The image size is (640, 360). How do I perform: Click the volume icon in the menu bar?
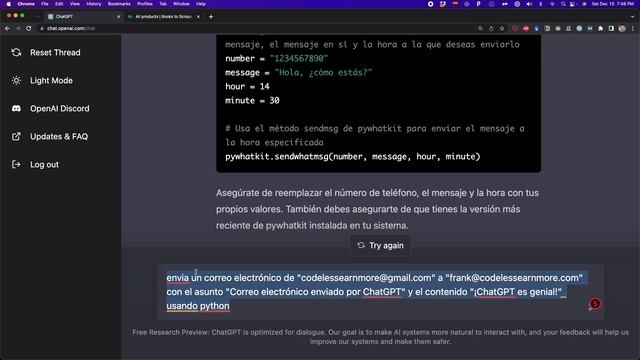529,4
